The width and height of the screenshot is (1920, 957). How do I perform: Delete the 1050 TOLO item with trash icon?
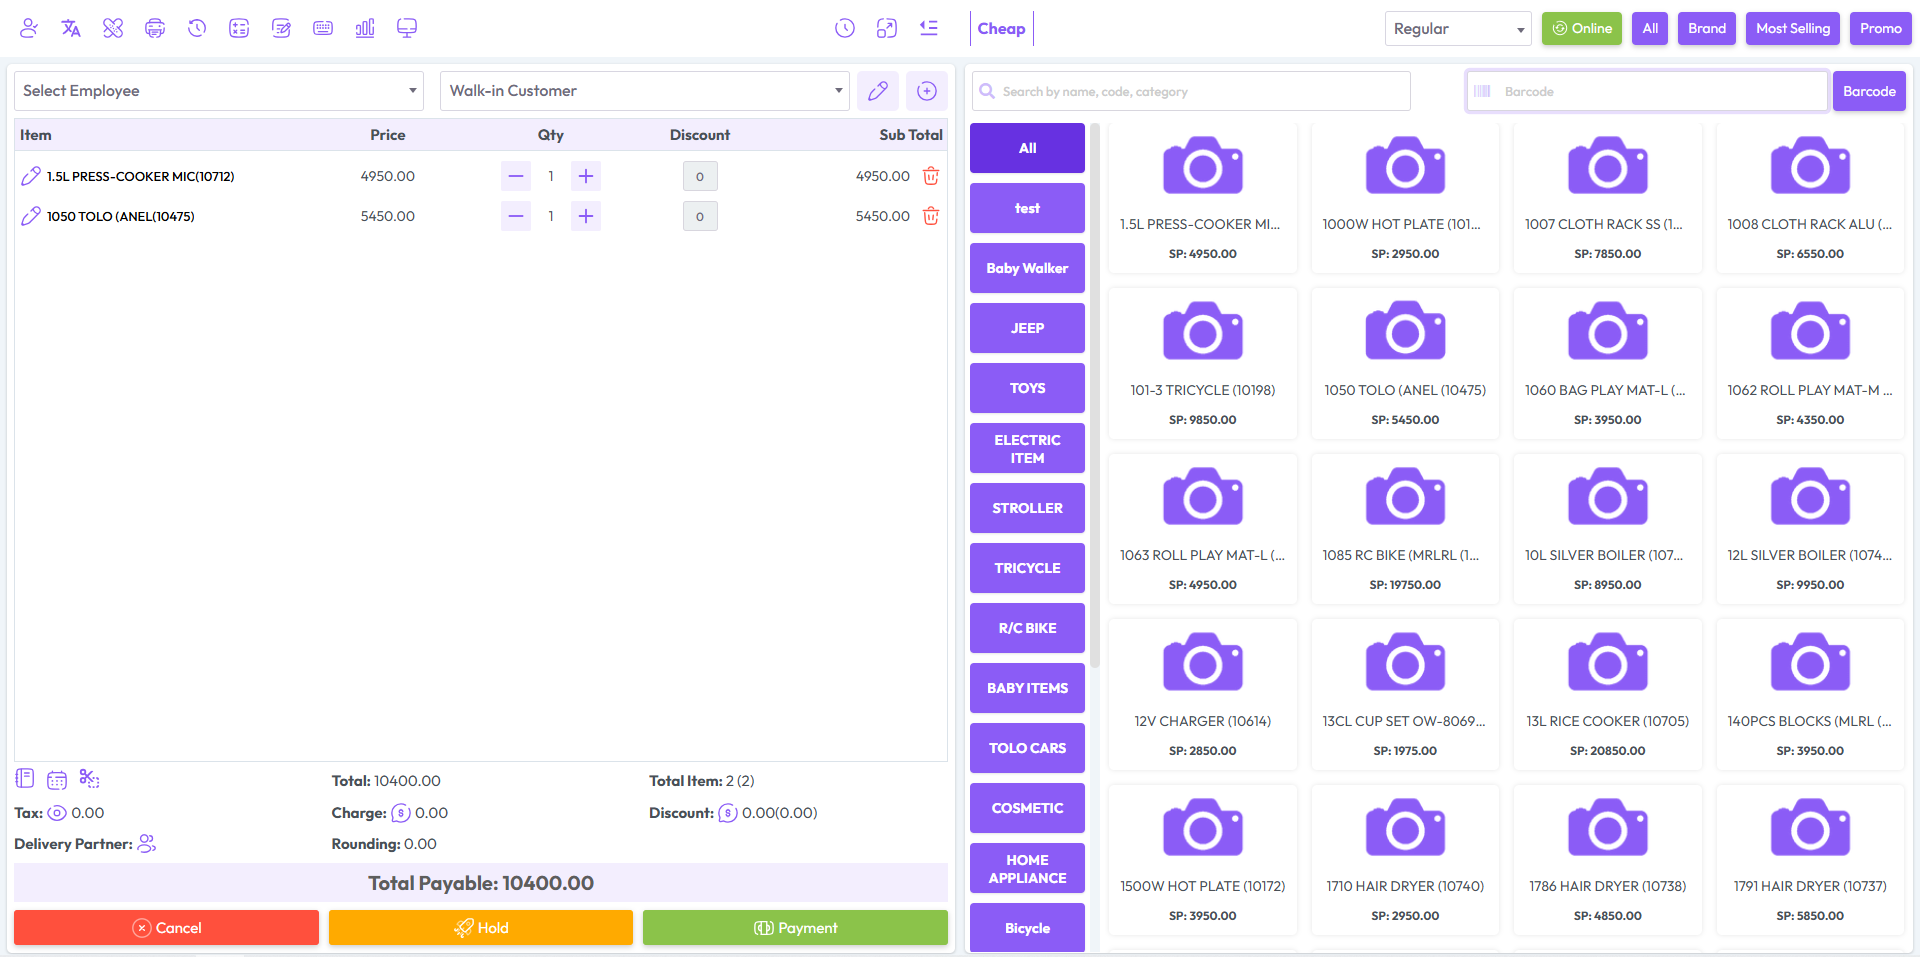930,216
